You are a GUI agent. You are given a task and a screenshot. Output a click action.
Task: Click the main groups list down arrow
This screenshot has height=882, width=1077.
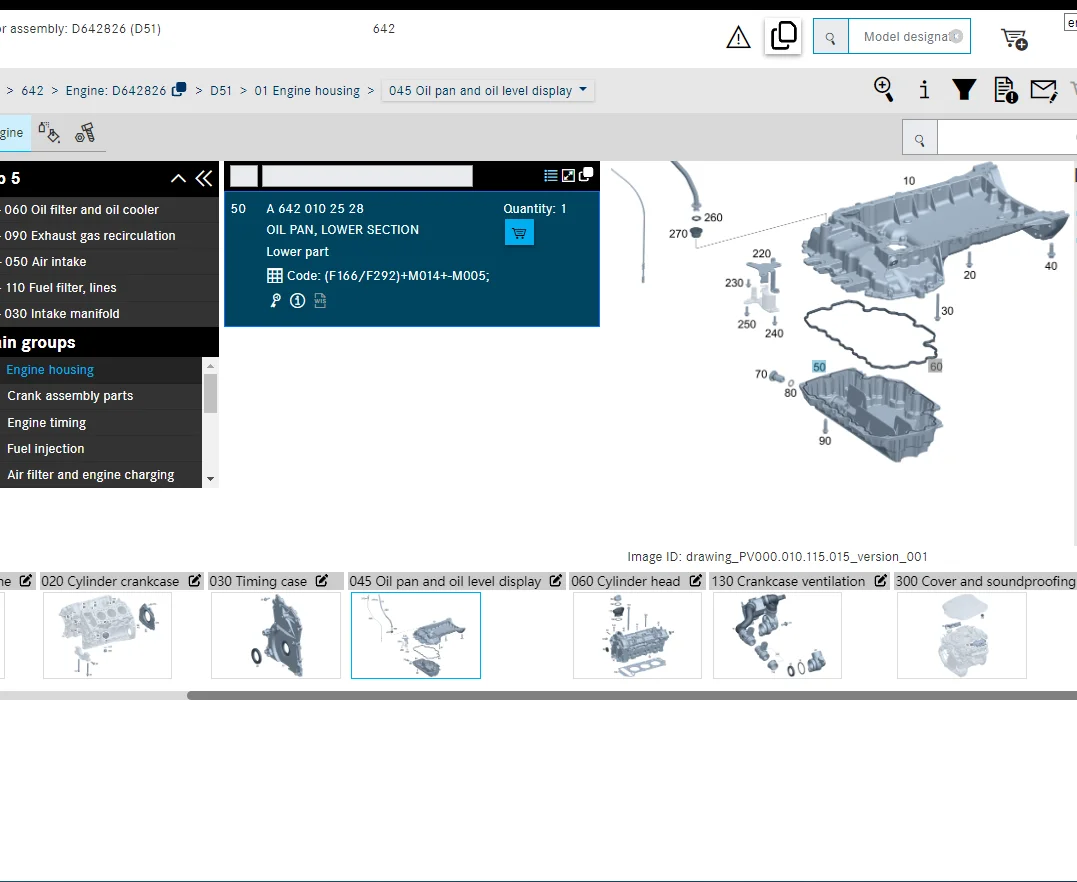pyautogui.click(x=210, y=479)
